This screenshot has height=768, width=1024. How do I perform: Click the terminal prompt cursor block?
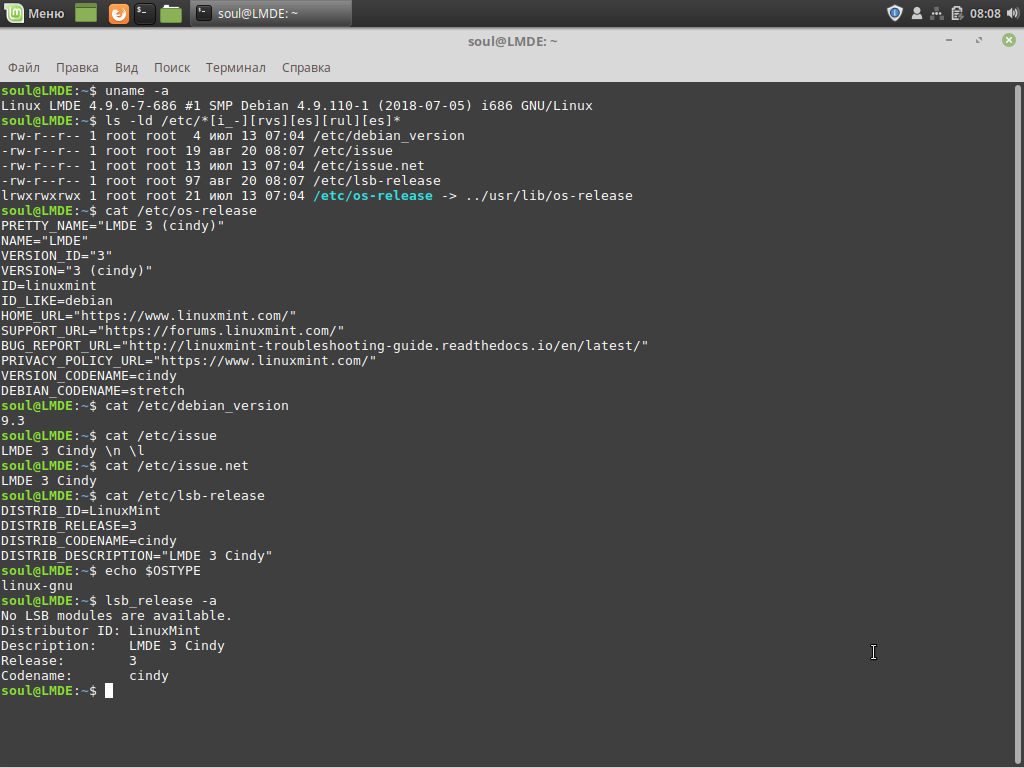pyautogui.click(x=109, y=691)
